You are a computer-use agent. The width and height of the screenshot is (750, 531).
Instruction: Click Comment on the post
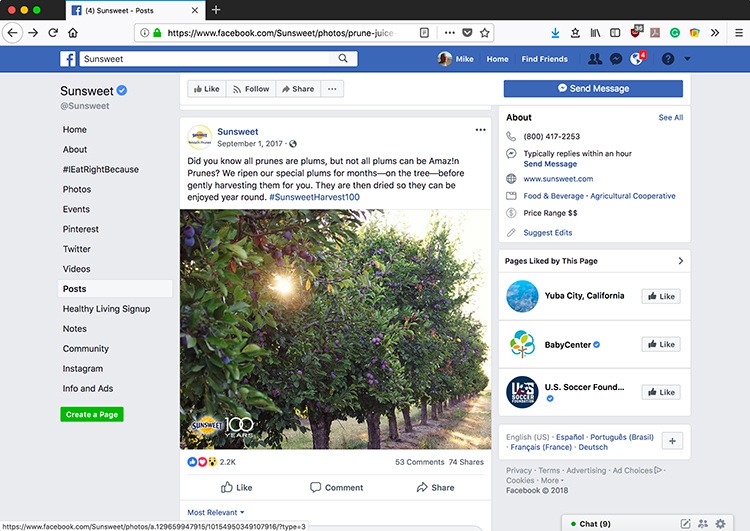[x=337, y=487]
